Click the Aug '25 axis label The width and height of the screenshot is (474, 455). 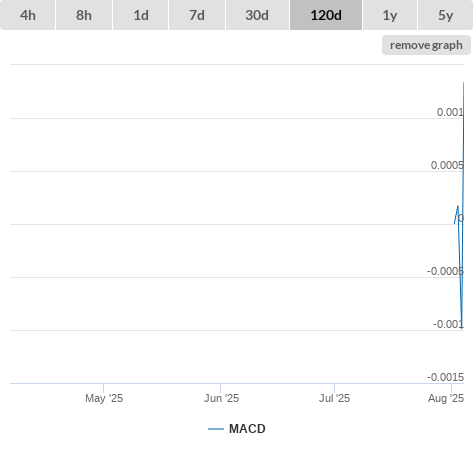(x=446, y=398)
